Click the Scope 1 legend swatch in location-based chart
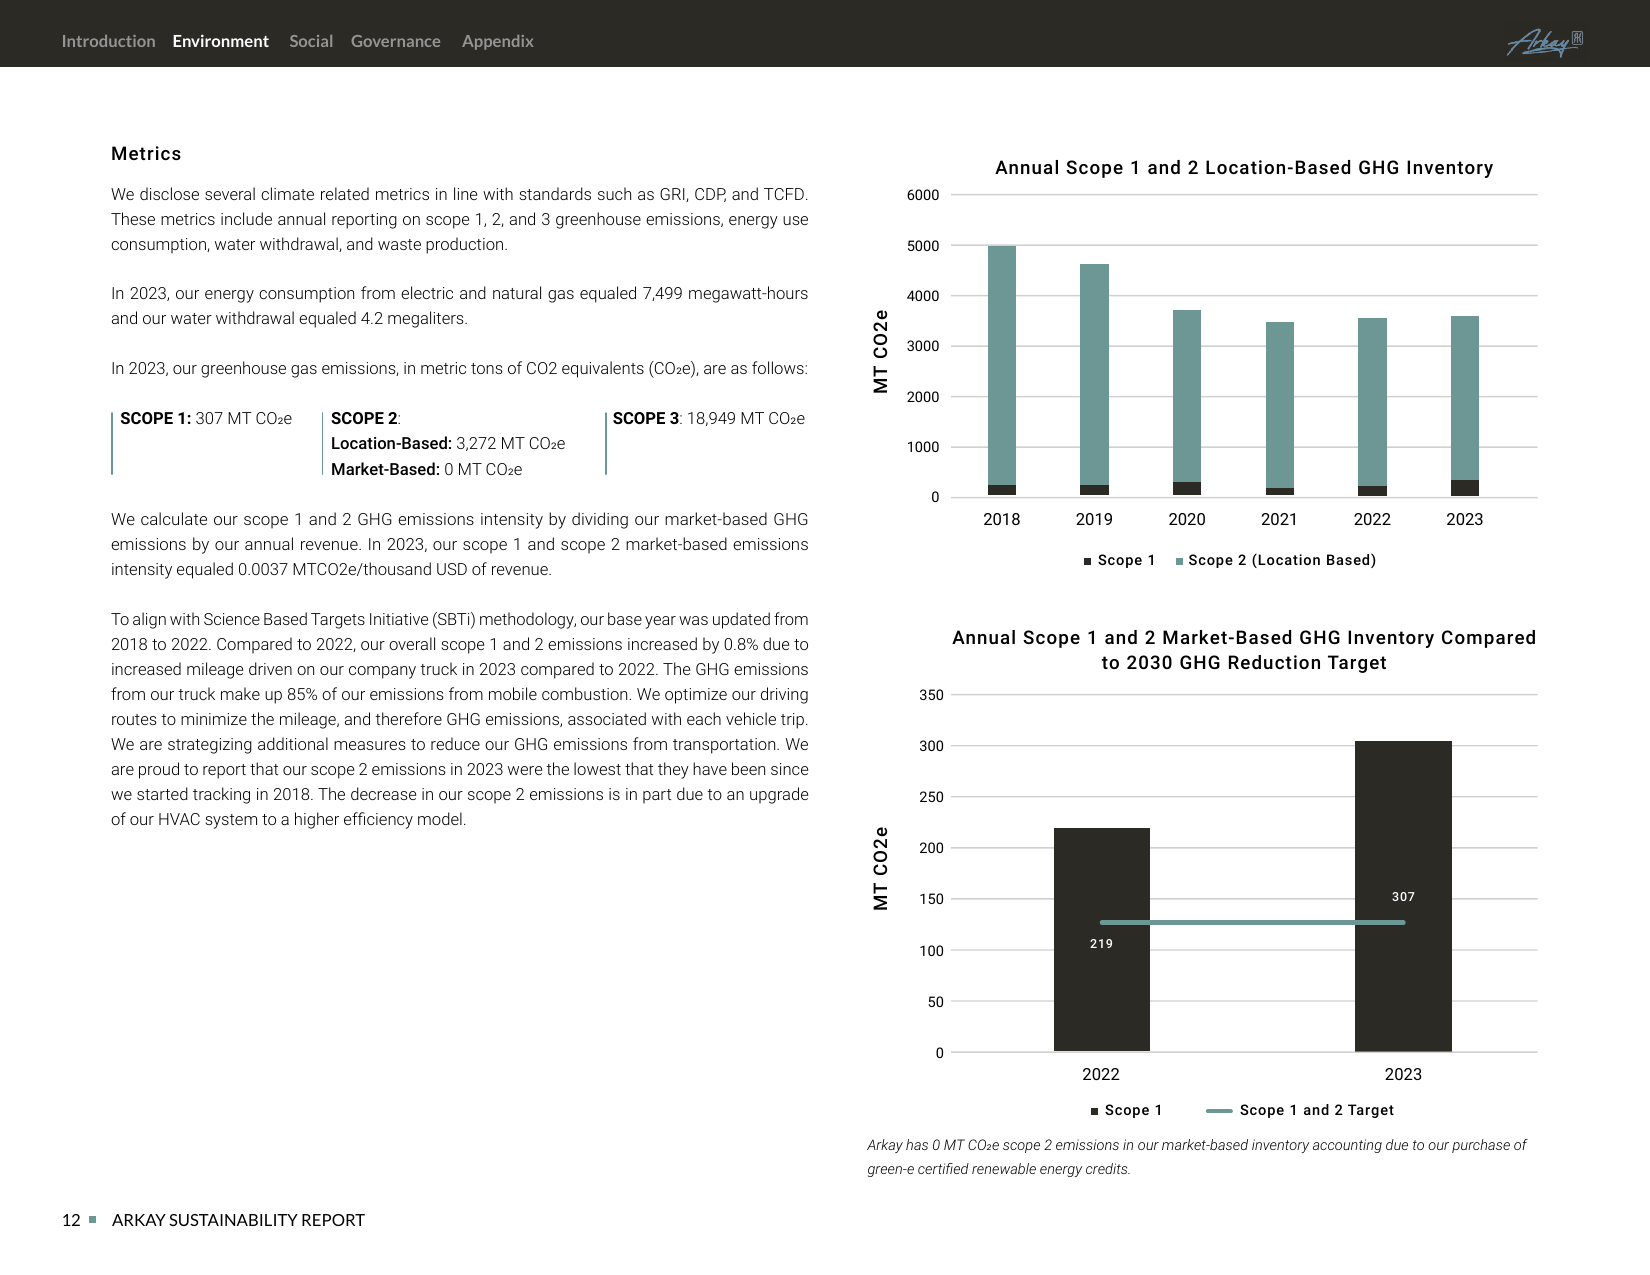1650x1275 pixels. tap(1087, 561)
